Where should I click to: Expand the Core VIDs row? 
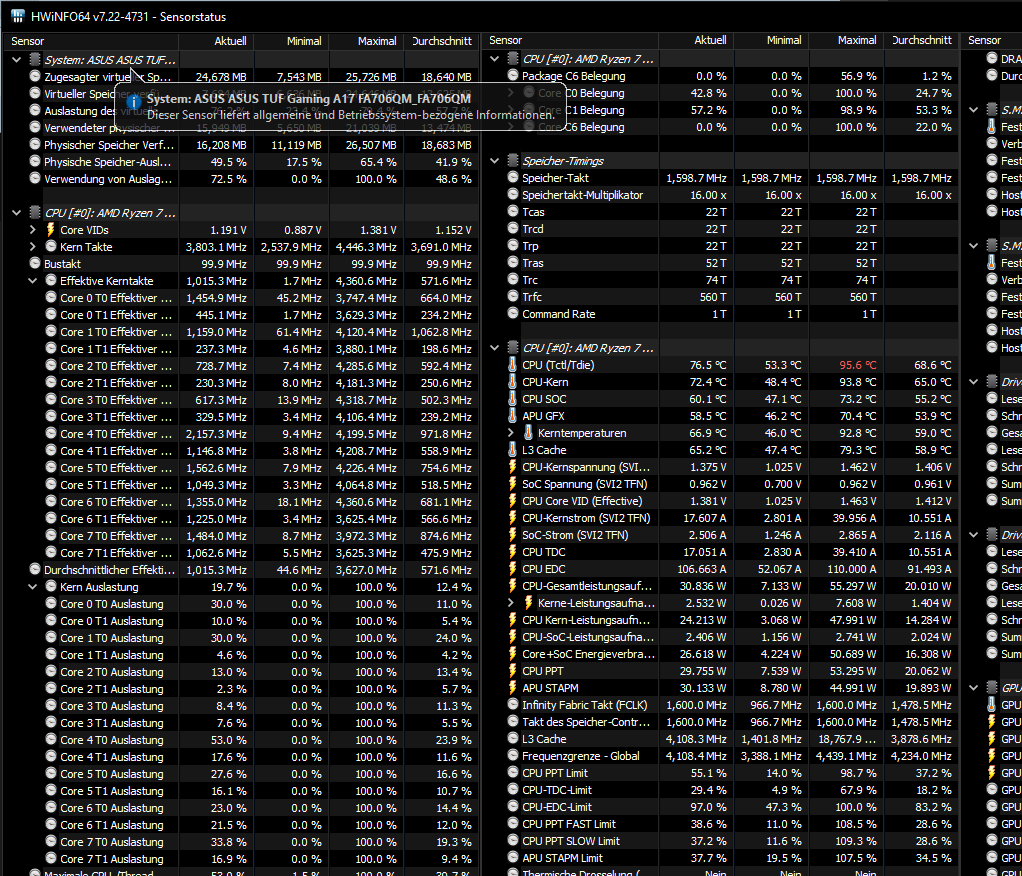[x=33, y=229]
